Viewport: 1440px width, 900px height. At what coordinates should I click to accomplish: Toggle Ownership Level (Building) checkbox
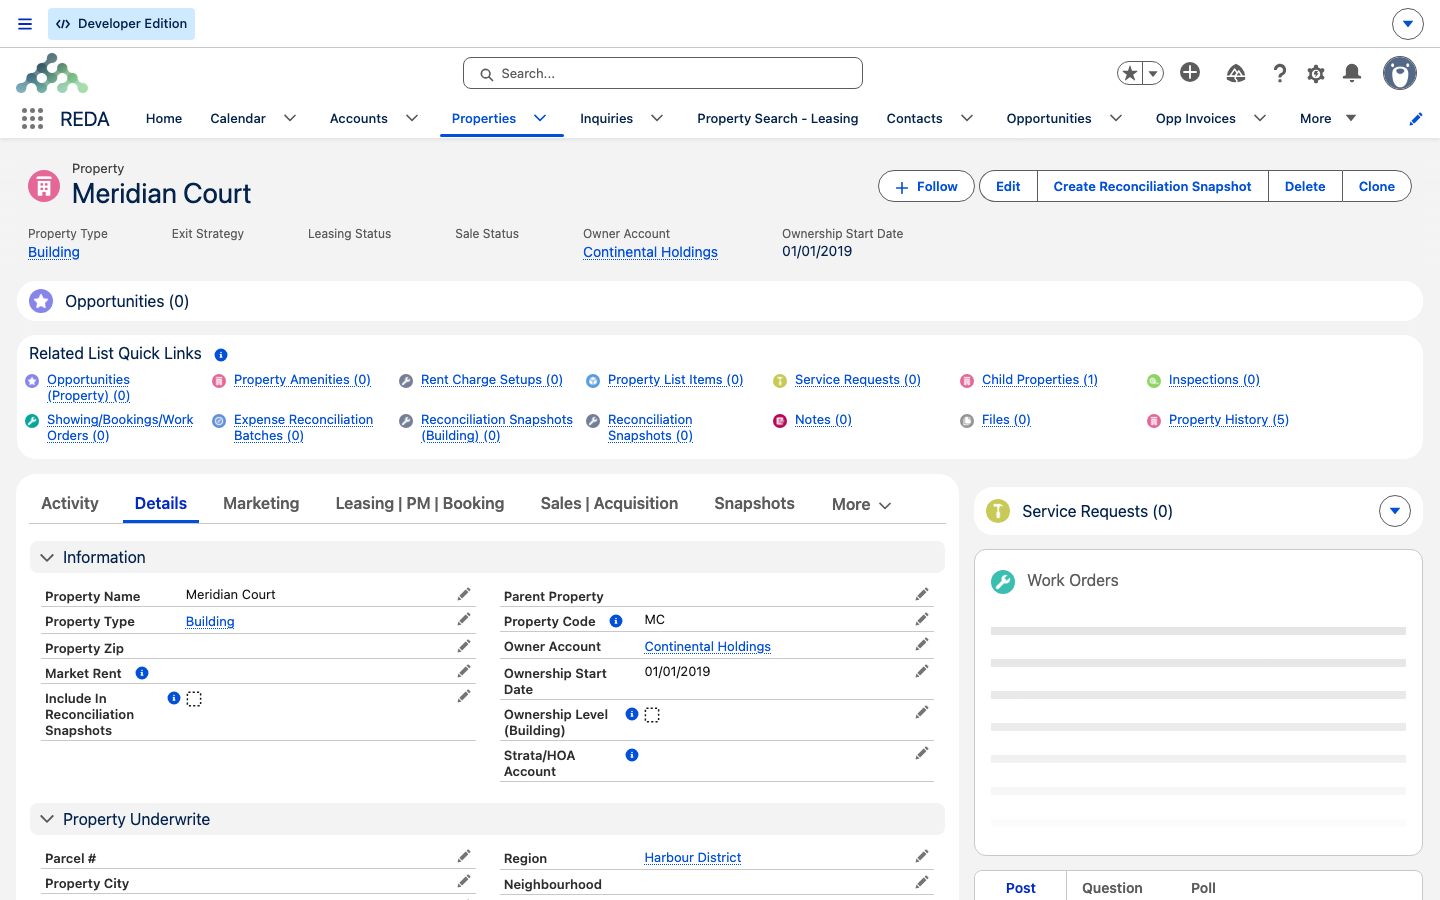652,715
